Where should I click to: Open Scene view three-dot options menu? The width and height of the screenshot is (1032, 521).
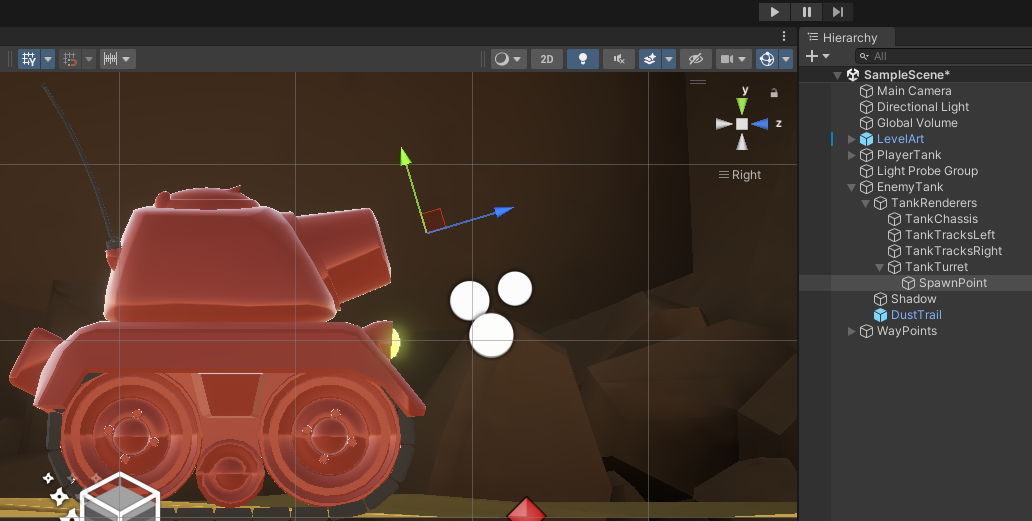pyautogui.click(x=784, y=36)
